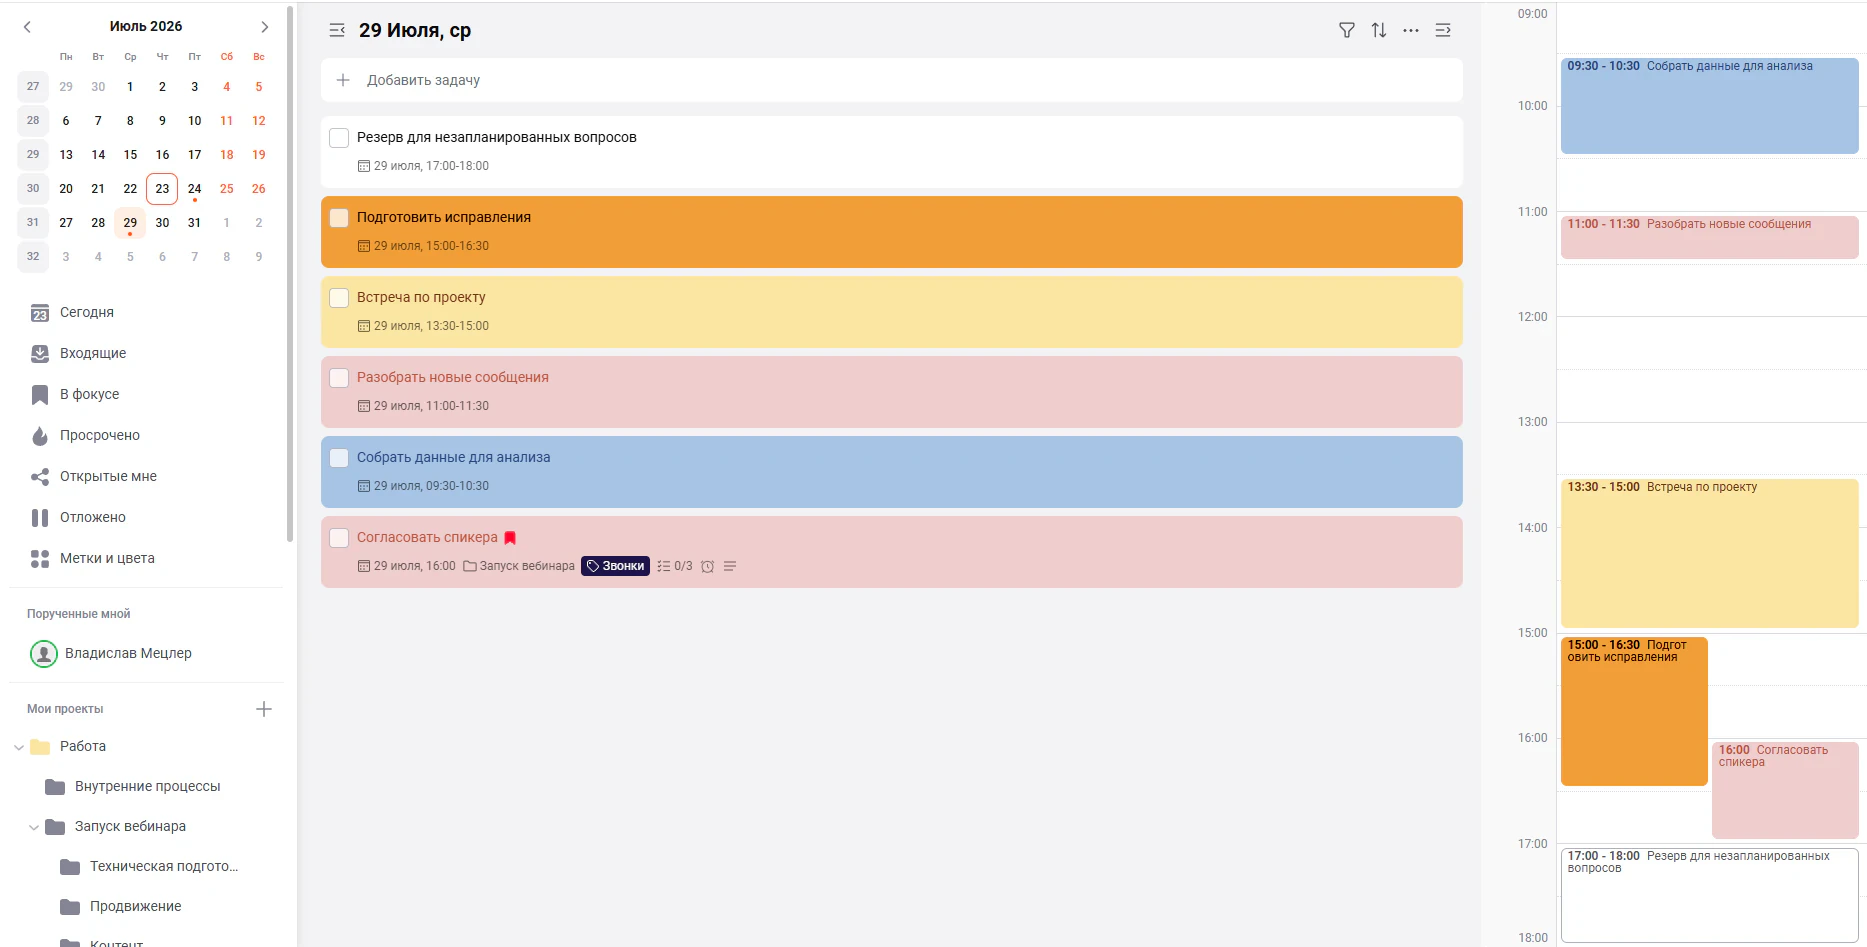The height and width of the screenshot is (947, 1867).
Task: Tick the Резерв для незапланированных вопросов checkbox
Action: pyautogui.click(x=339, y=138)
